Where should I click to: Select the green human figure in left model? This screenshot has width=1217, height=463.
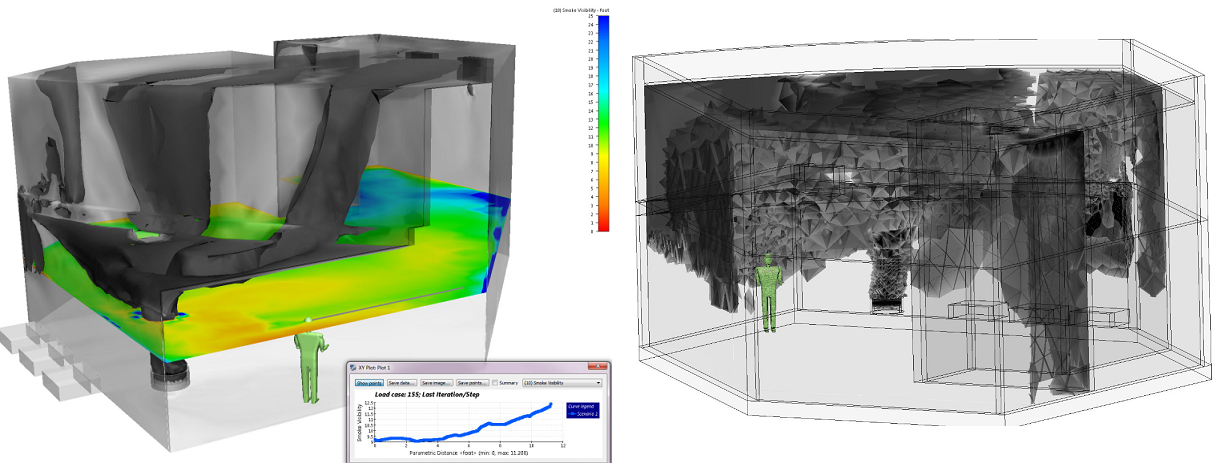pyautogui.click(x=310, y=362)
